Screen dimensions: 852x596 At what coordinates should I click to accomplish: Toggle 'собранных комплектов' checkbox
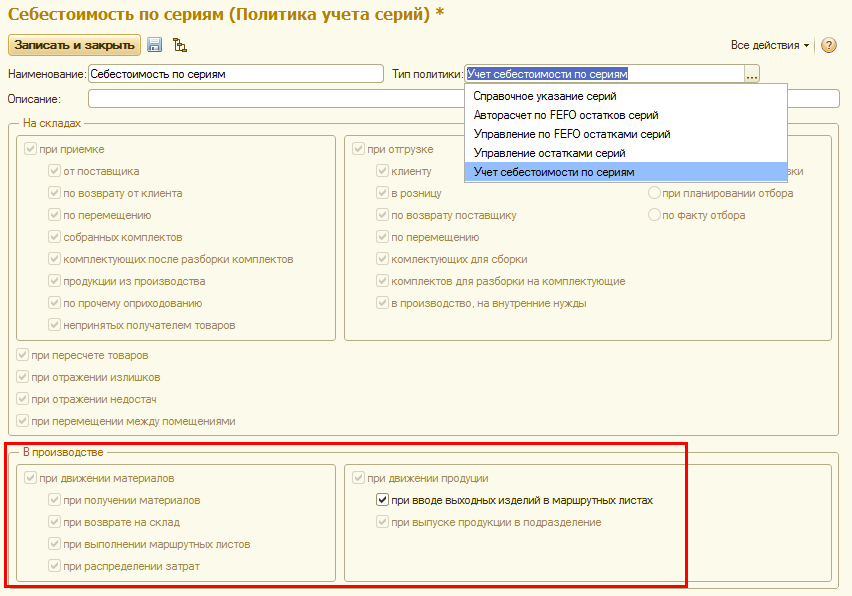[54, 237]
